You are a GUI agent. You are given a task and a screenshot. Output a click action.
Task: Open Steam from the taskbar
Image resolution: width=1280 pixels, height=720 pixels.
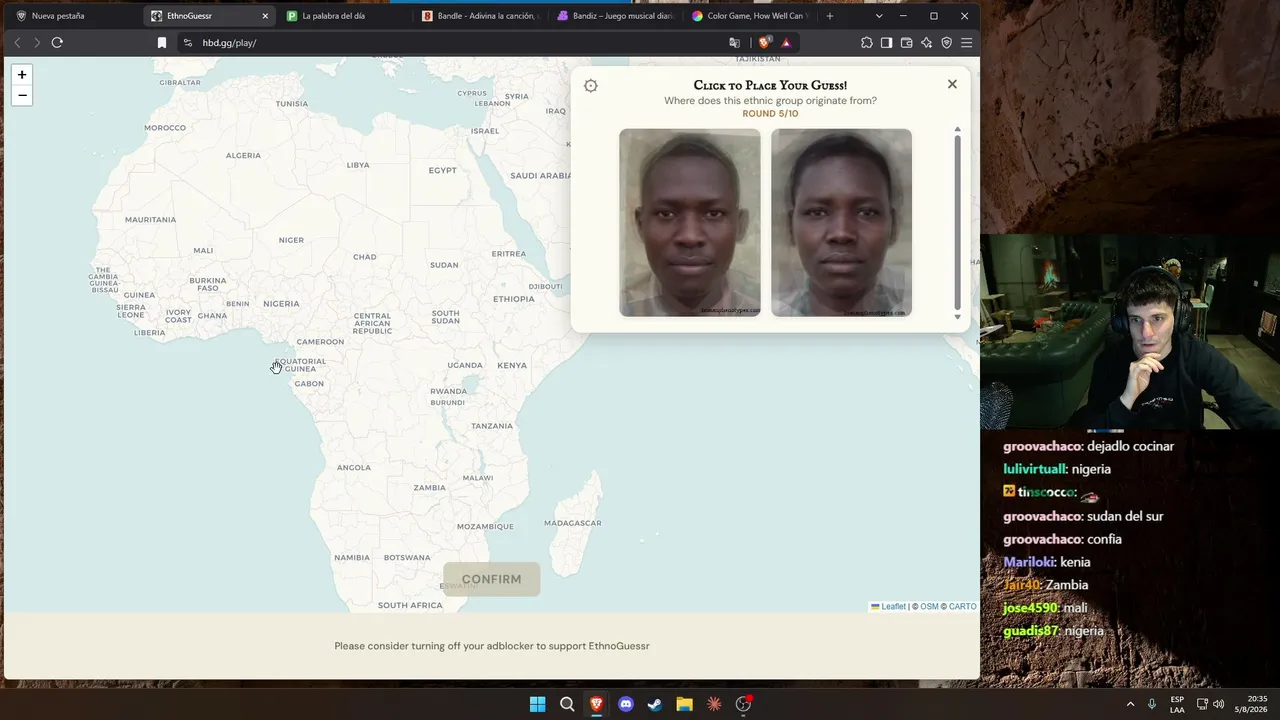[655, 704]
